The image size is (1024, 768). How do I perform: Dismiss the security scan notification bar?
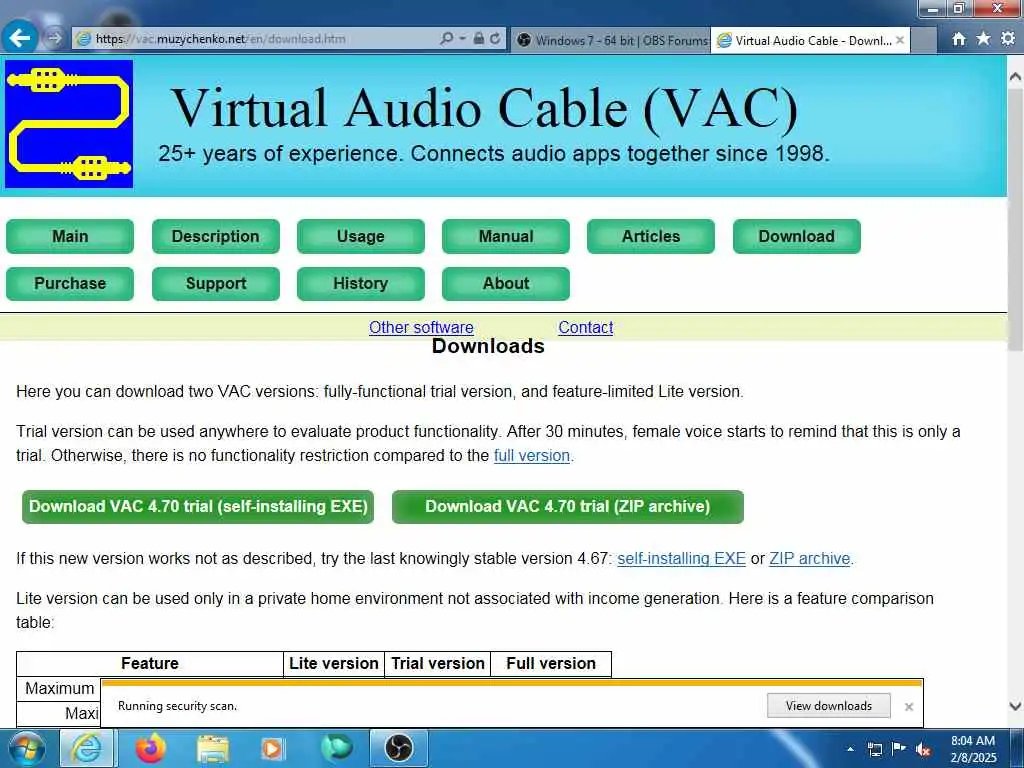tap(908, 707)
